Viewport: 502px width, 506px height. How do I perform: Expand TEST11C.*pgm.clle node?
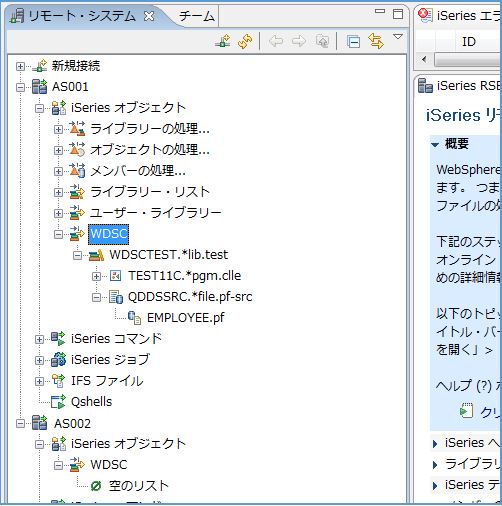pos(96,276)
